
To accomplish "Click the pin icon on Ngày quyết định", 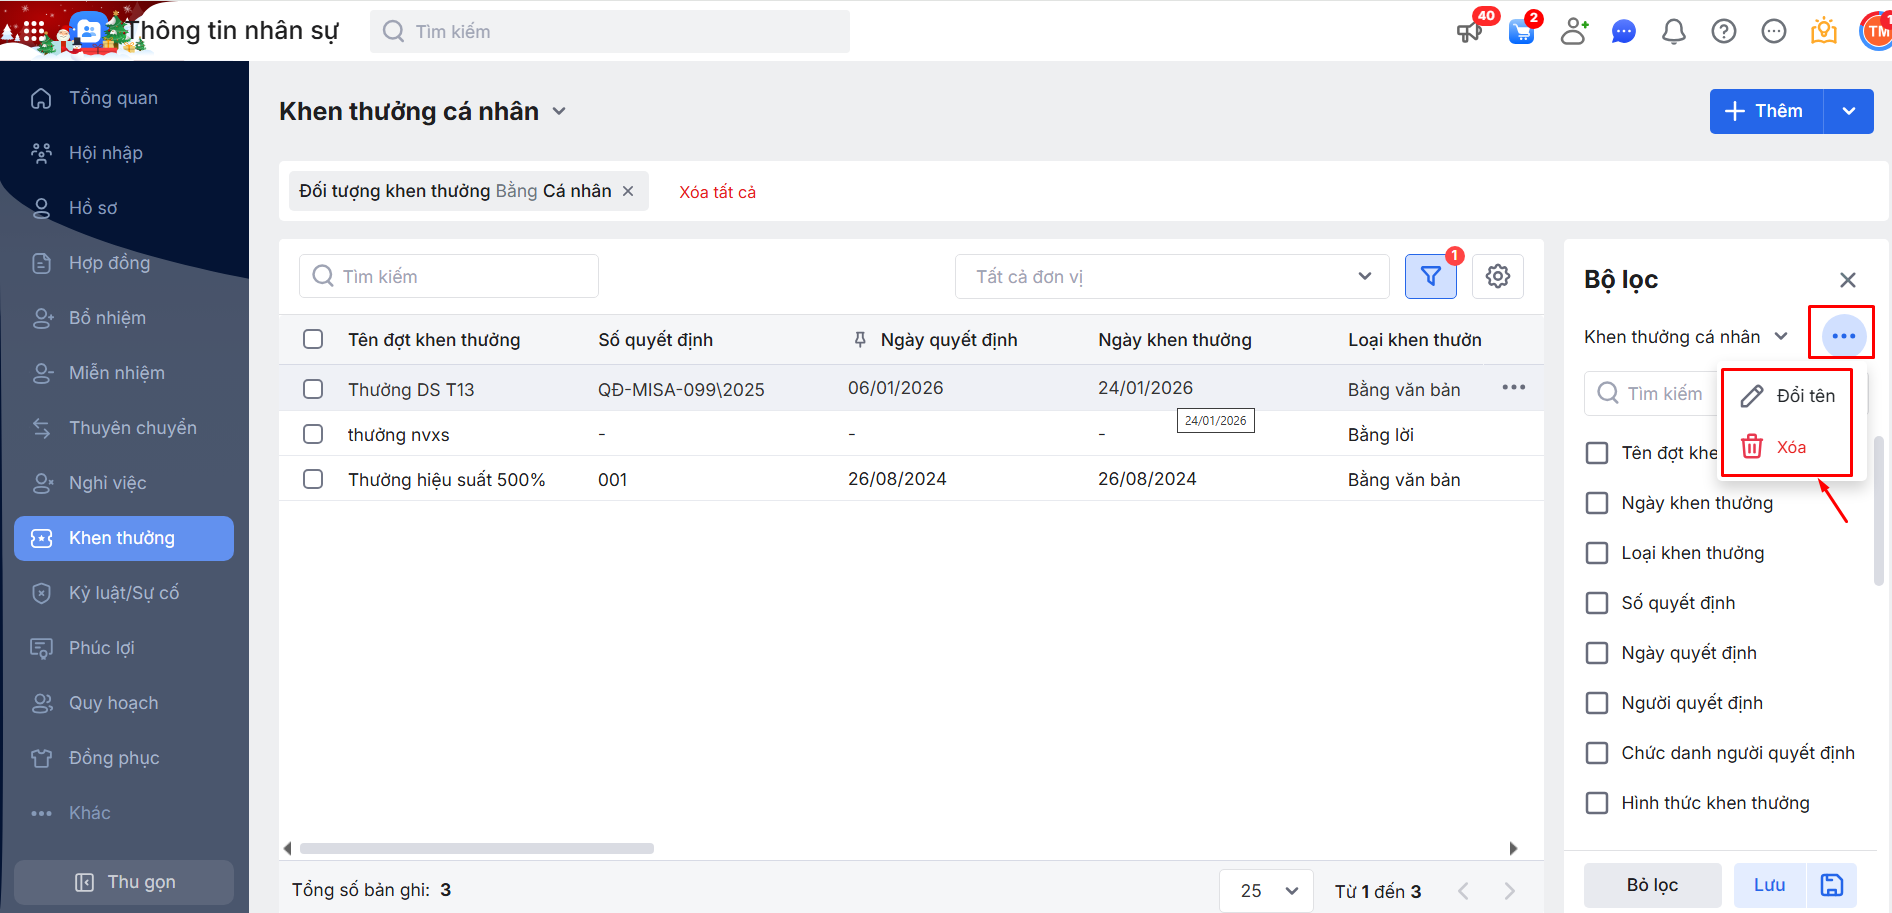I will coord(860,340).
